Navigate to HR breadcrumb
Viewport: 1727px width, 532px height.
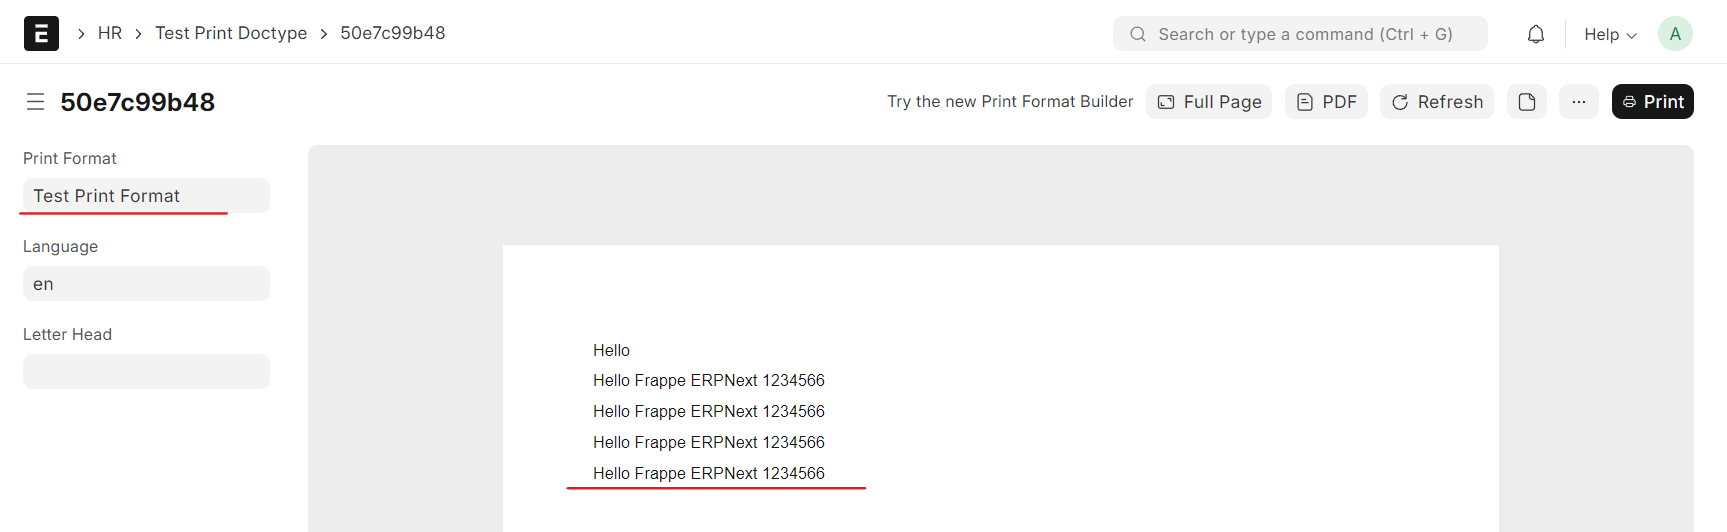click(x=110, y=33)
